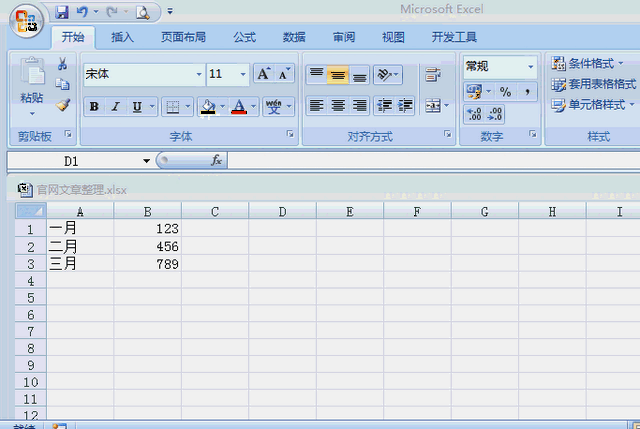
Task: Undo the last action
Action: pyautogui.click(x=82, y=12)
